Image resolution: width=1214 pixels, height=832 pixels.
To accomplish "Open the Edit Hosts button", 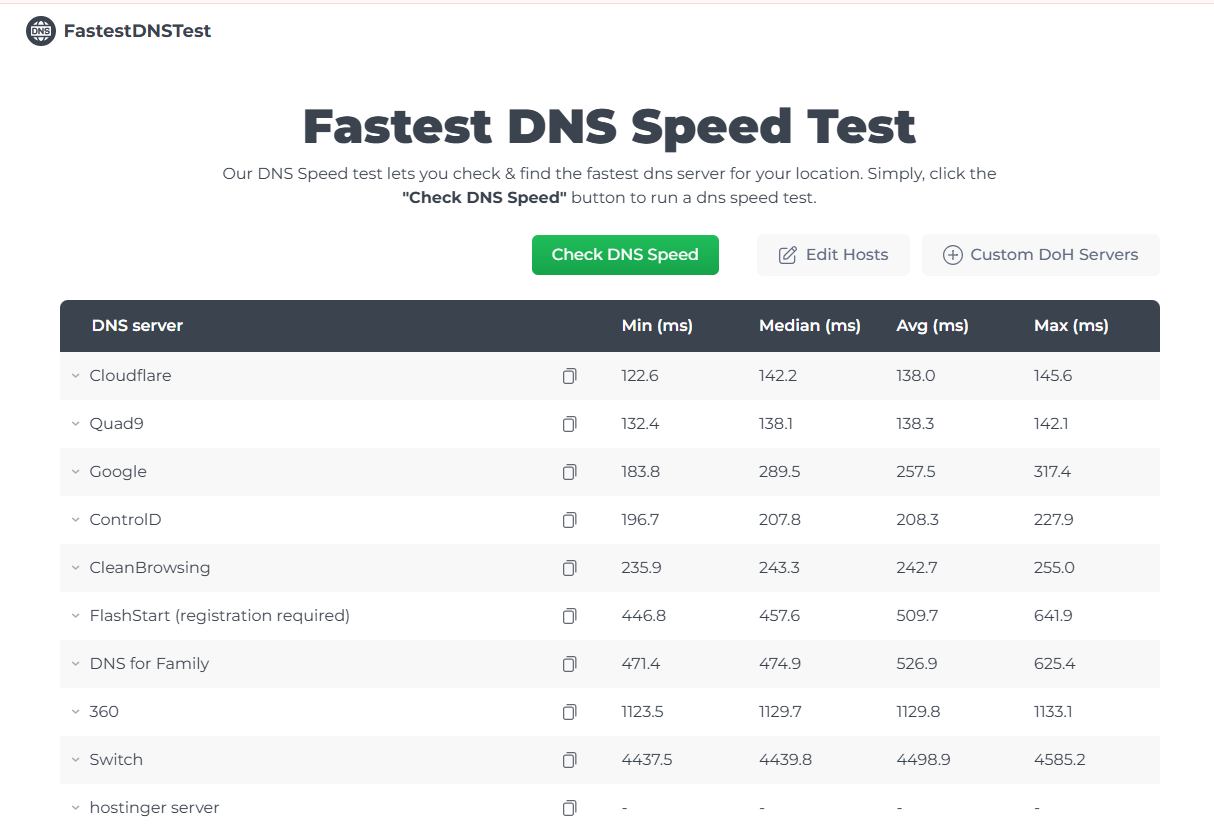I will click(x=833, y=255).
